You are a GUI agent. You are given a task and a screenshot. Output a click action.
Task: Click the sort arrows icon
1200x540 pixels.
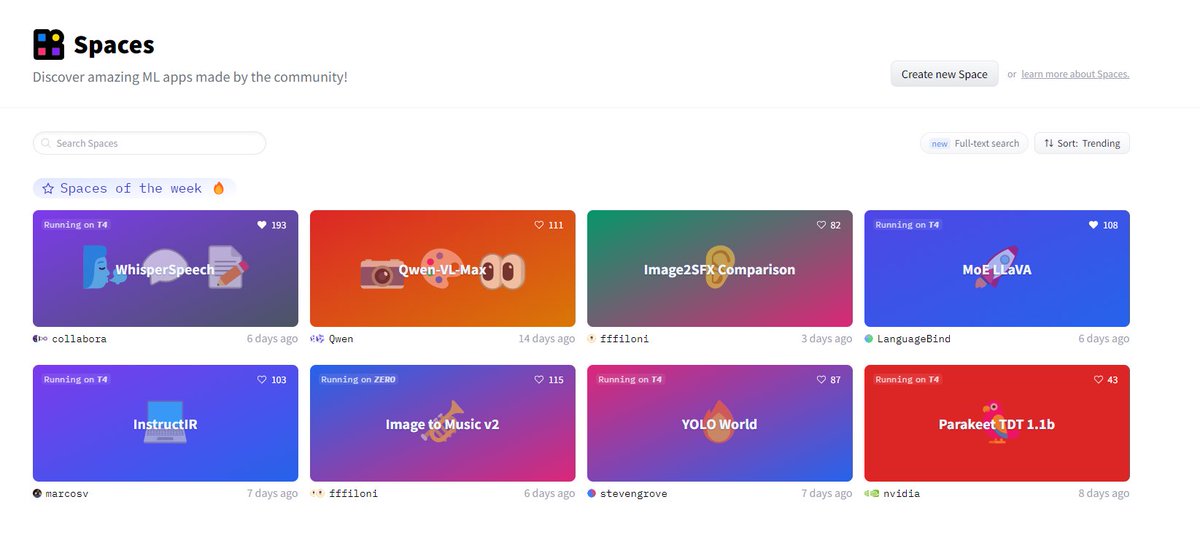coord(1048,143)
